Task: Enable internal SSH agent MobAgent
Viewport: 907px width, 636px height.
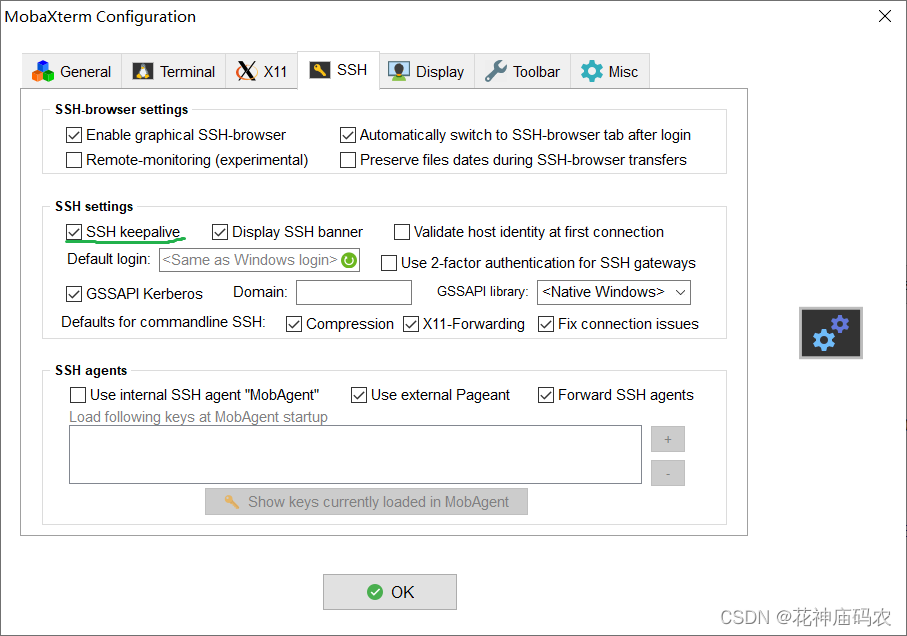Action: (78, 395)
